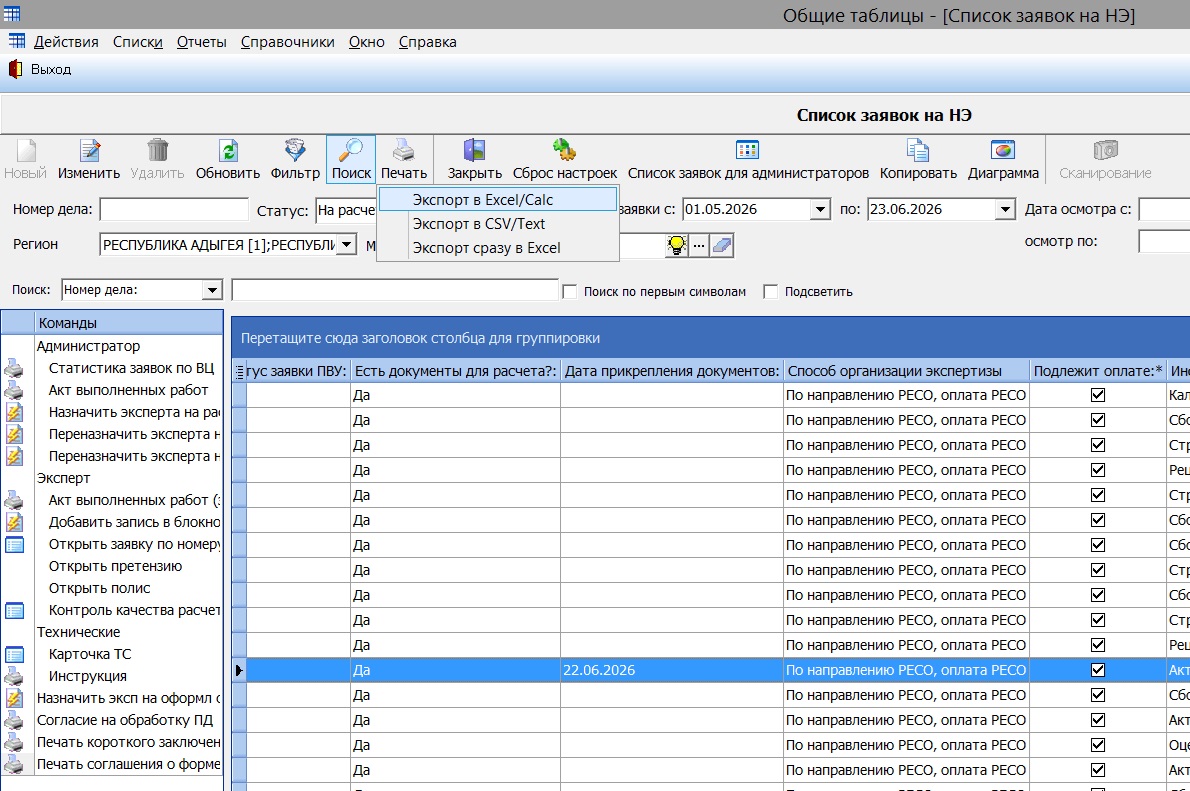Viewport: 1190px width, 791px height.
Task: Open the Списки menu
Action: point(138,42)
